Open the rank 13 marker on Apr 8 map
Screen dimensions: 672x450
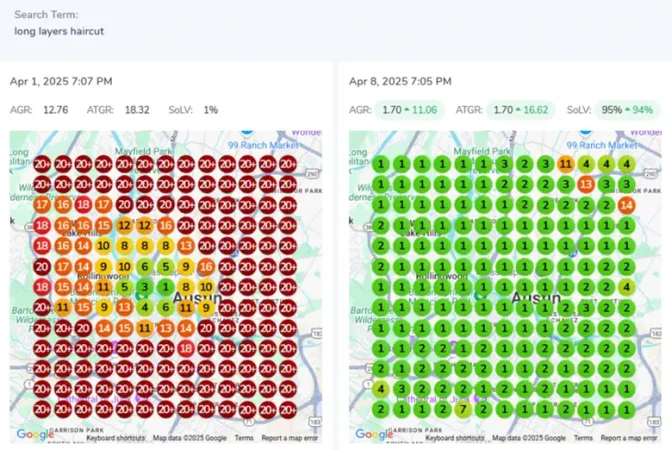pyautogui.click(x=585, y=184)
